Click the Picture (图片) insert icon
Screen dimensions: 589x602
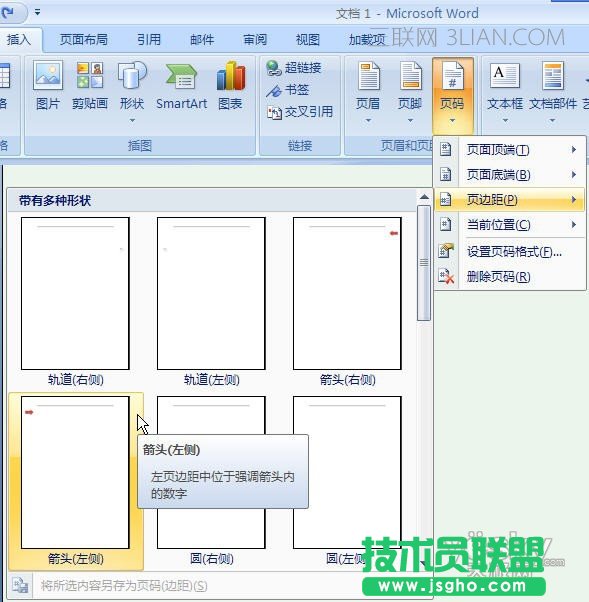click(x=48, y=76)
